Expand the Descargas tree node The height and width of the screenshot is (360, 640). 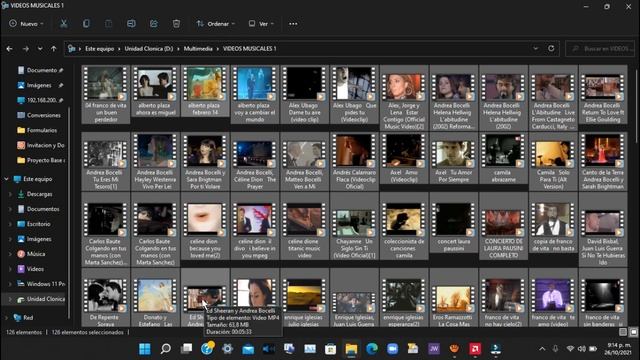click(11, 194)
